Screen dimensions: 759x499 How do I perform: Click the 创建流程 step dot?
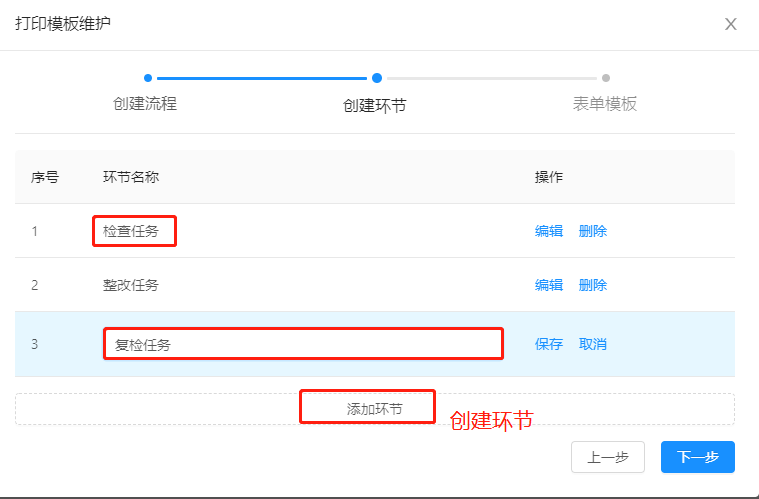tap(148, 78)
